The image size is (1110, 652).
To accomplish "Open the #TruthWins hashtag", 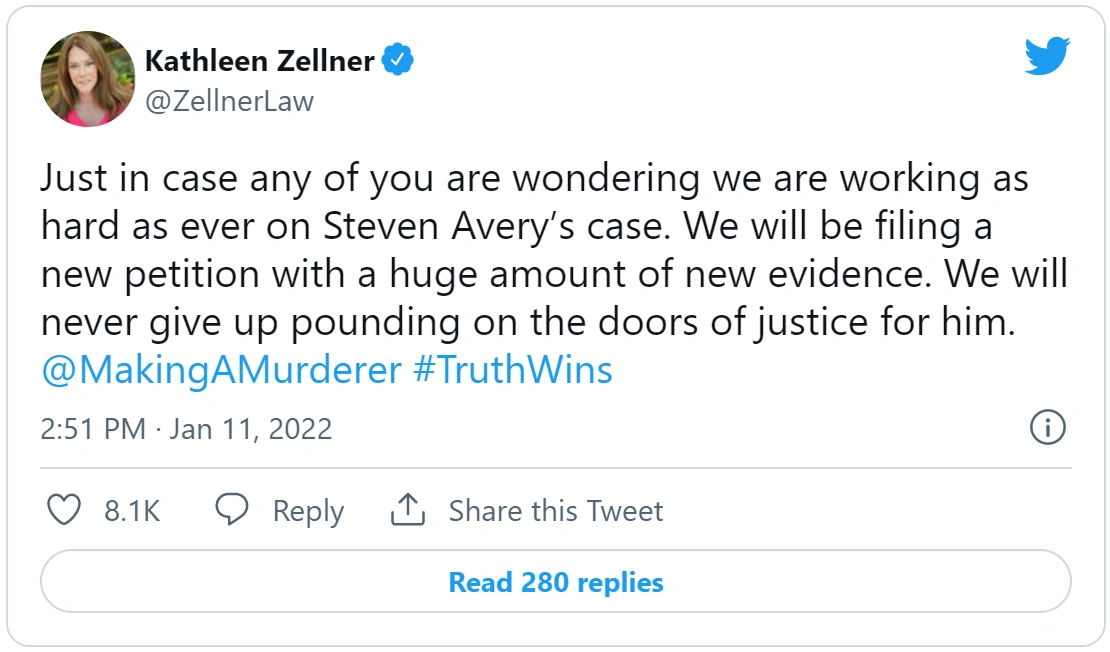I will [512, 371].
